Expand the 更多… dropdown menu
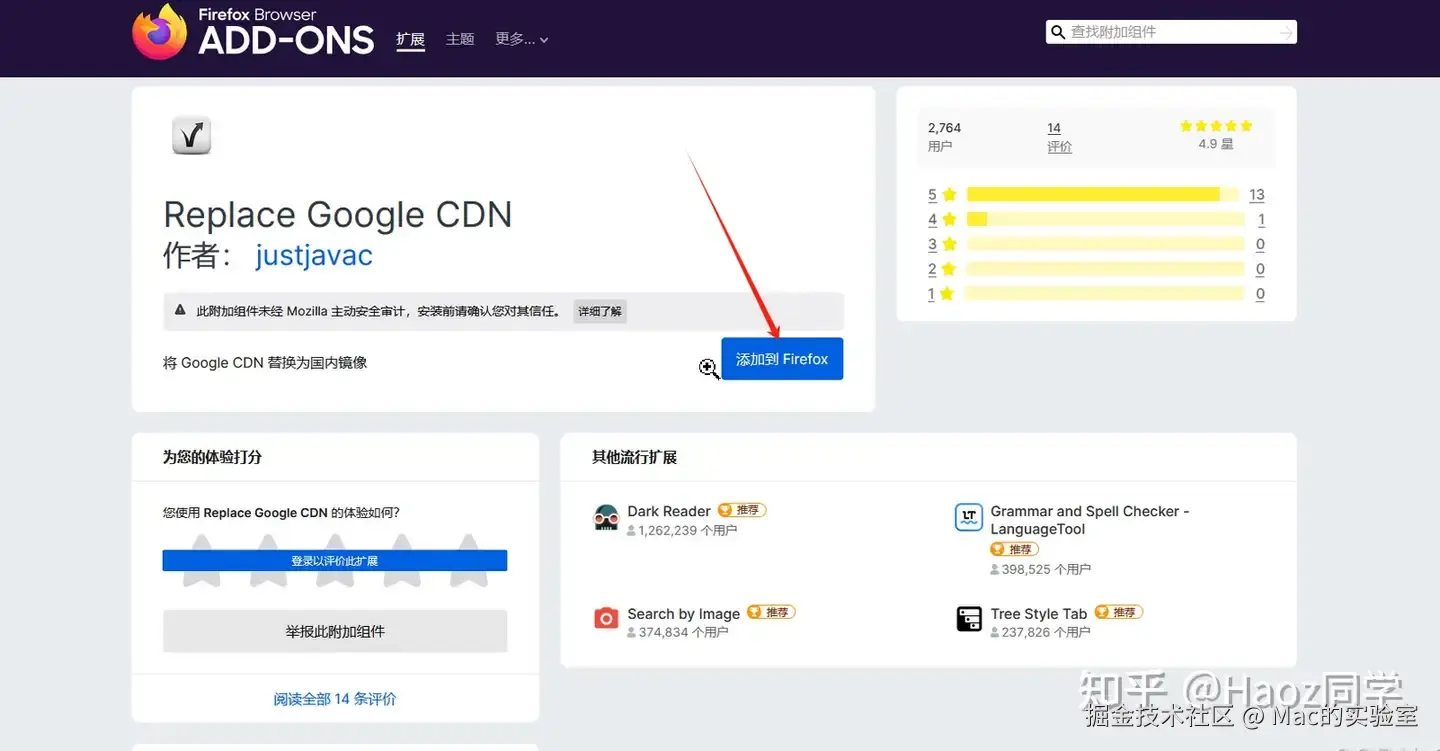The height and width of the screenshot is (751, 1440). (521, 39)
